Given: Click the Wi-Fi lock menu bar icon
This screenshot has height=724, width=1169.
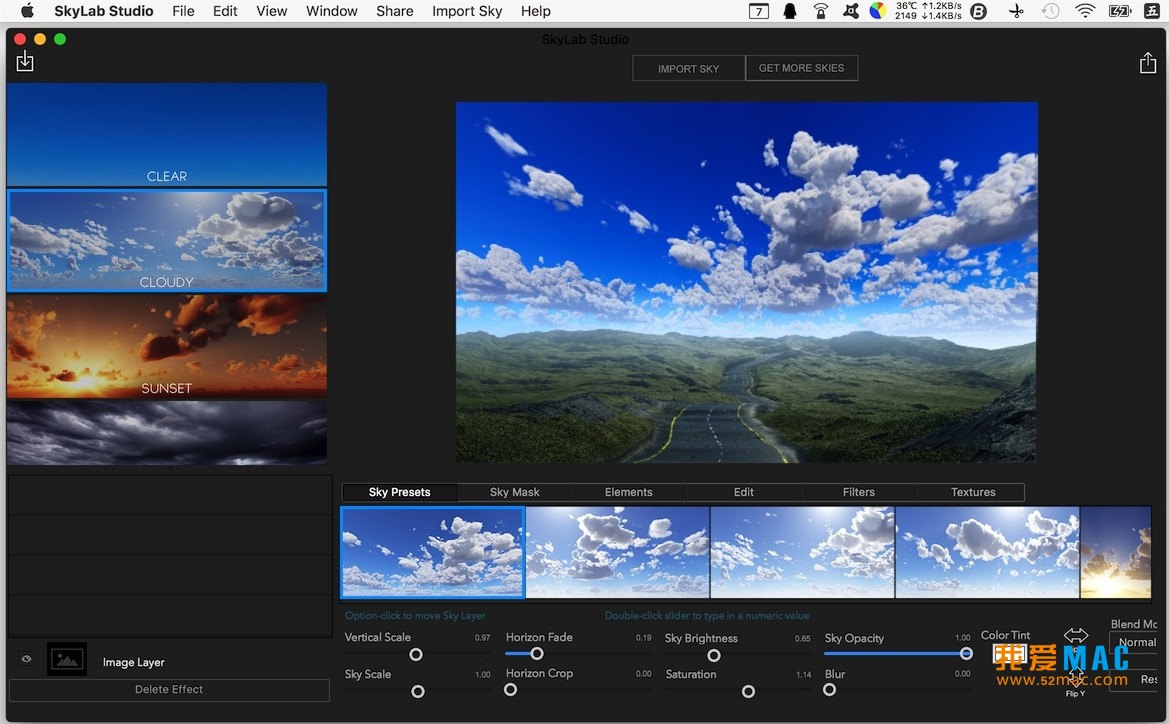Looking at the screenshot, I should point(820,10).
